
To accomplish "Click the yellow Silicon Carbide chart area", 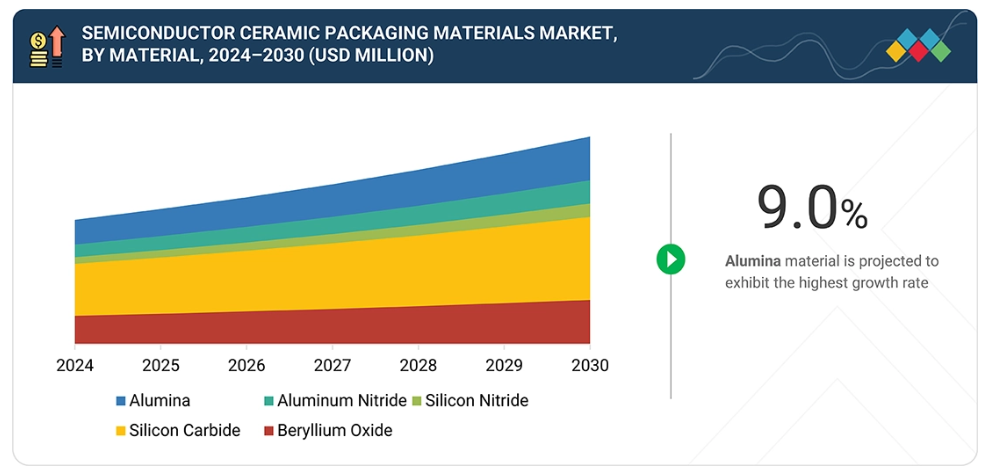I will (x=330, y=275).
